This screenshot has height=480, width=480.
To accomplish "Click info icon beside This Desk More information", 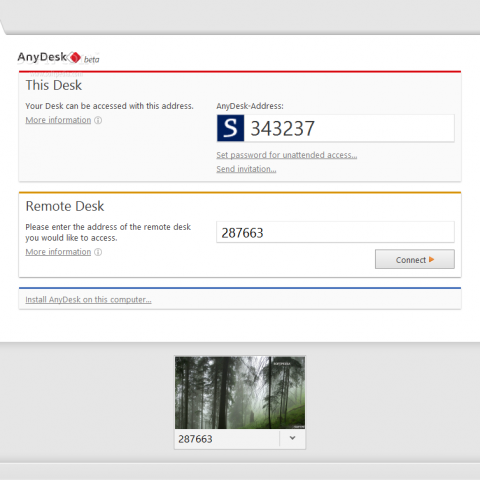I will pyautogui.click(x=98, y=120).
